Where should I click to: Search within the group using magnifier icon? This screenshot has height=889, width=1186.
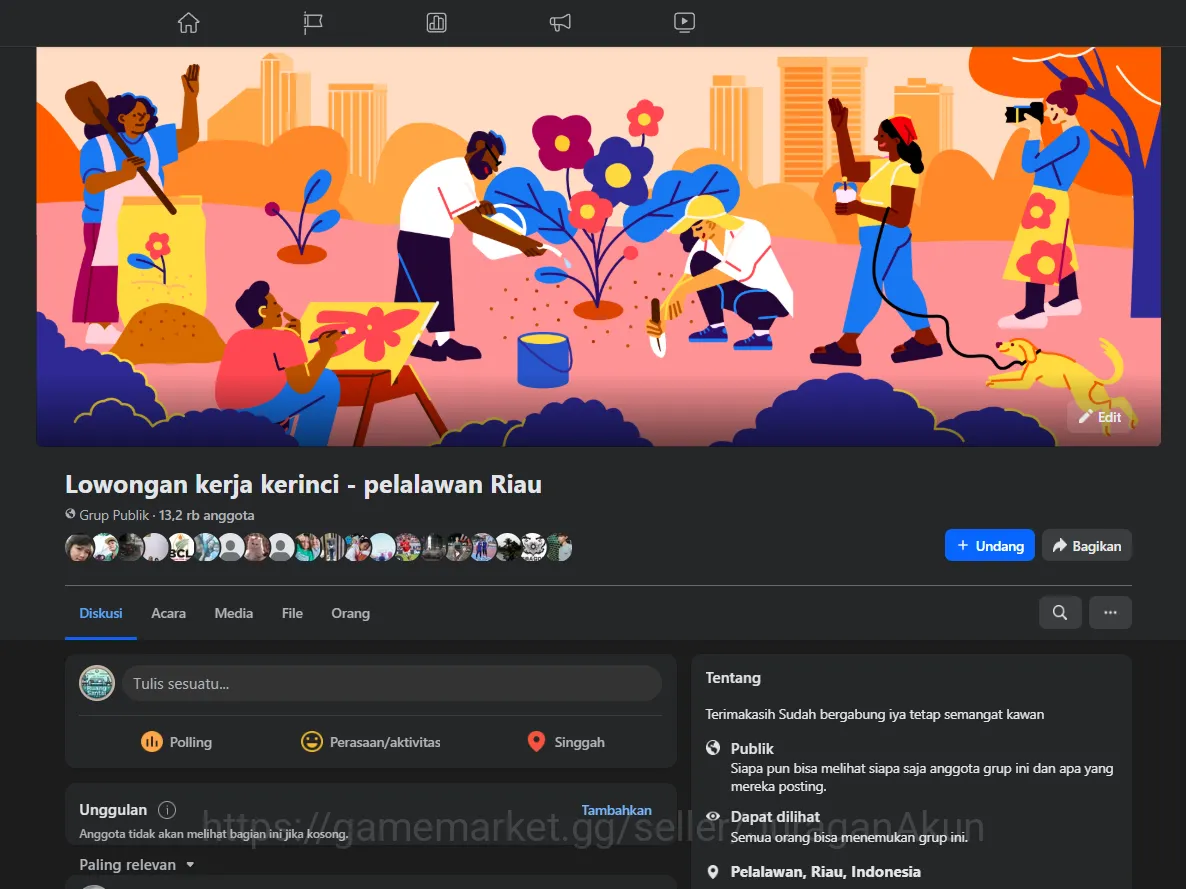coord(1060,612)
